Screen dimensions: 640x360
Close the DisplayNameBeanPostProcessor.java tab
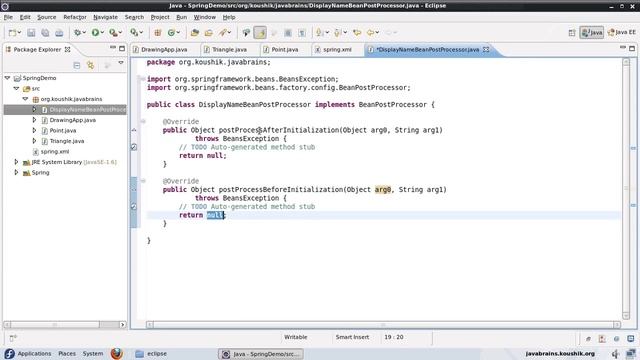point(486,49)
